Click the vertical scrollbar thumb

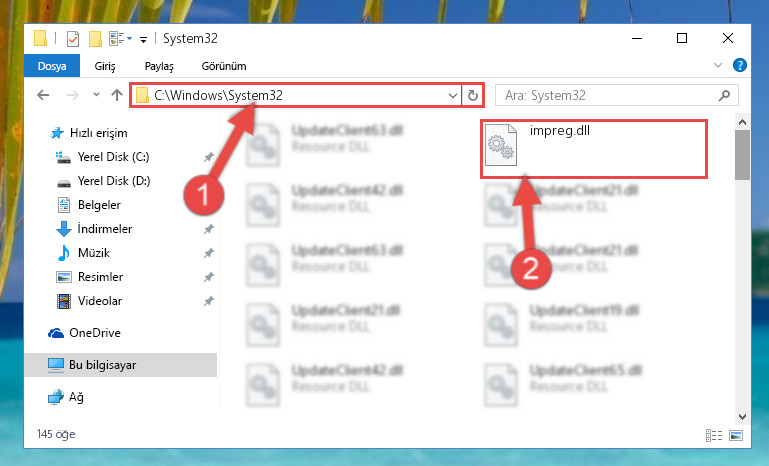pos(742,155)
